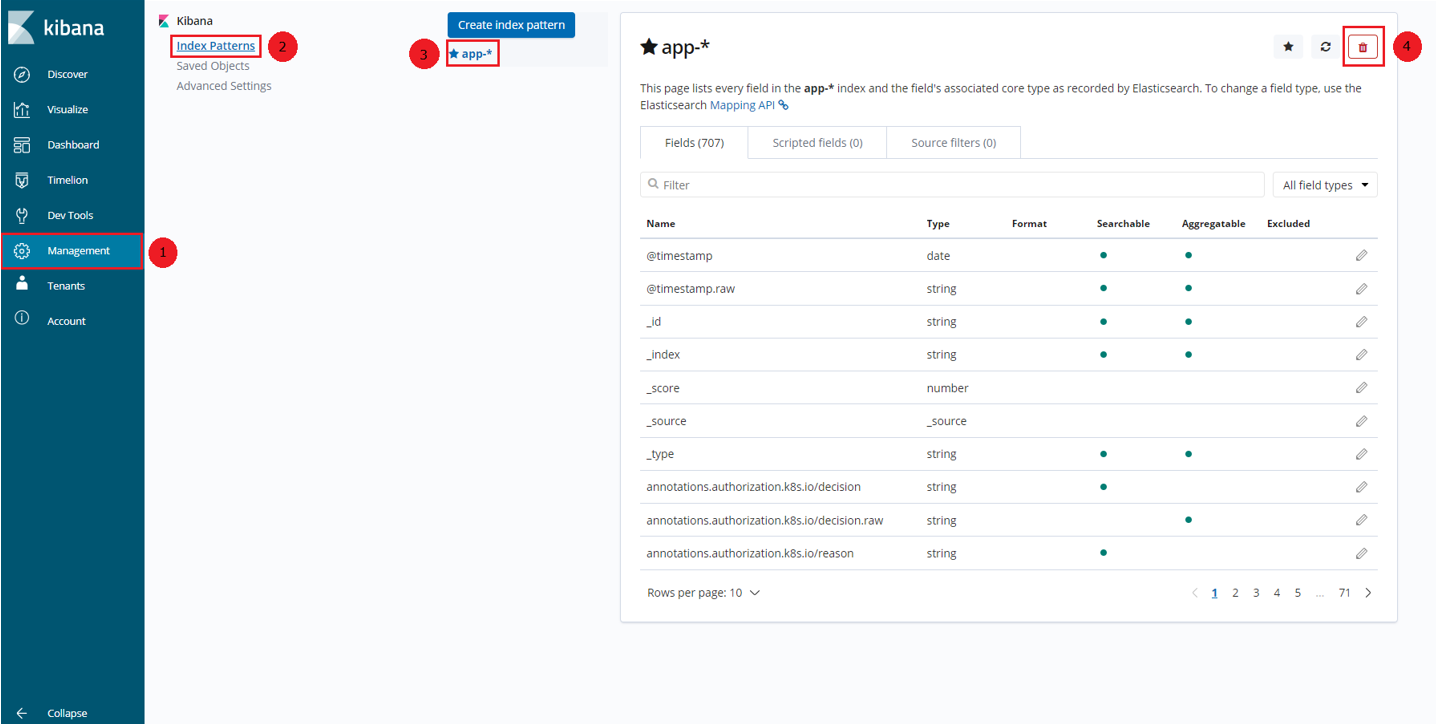
Task: Edit the _score field
Action: (1361, 388)
